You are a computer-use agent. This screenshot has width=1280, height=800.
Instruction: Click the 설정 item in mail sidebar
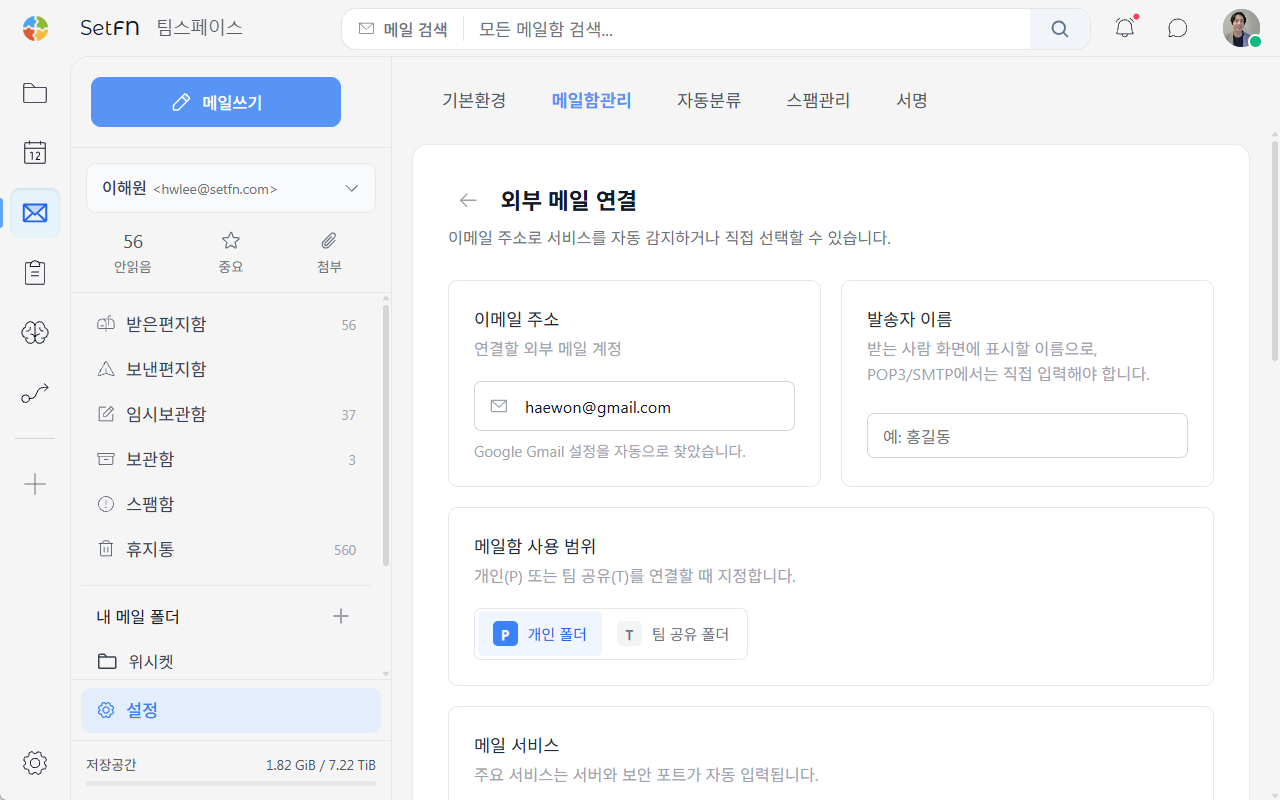[x=231, y=710]
